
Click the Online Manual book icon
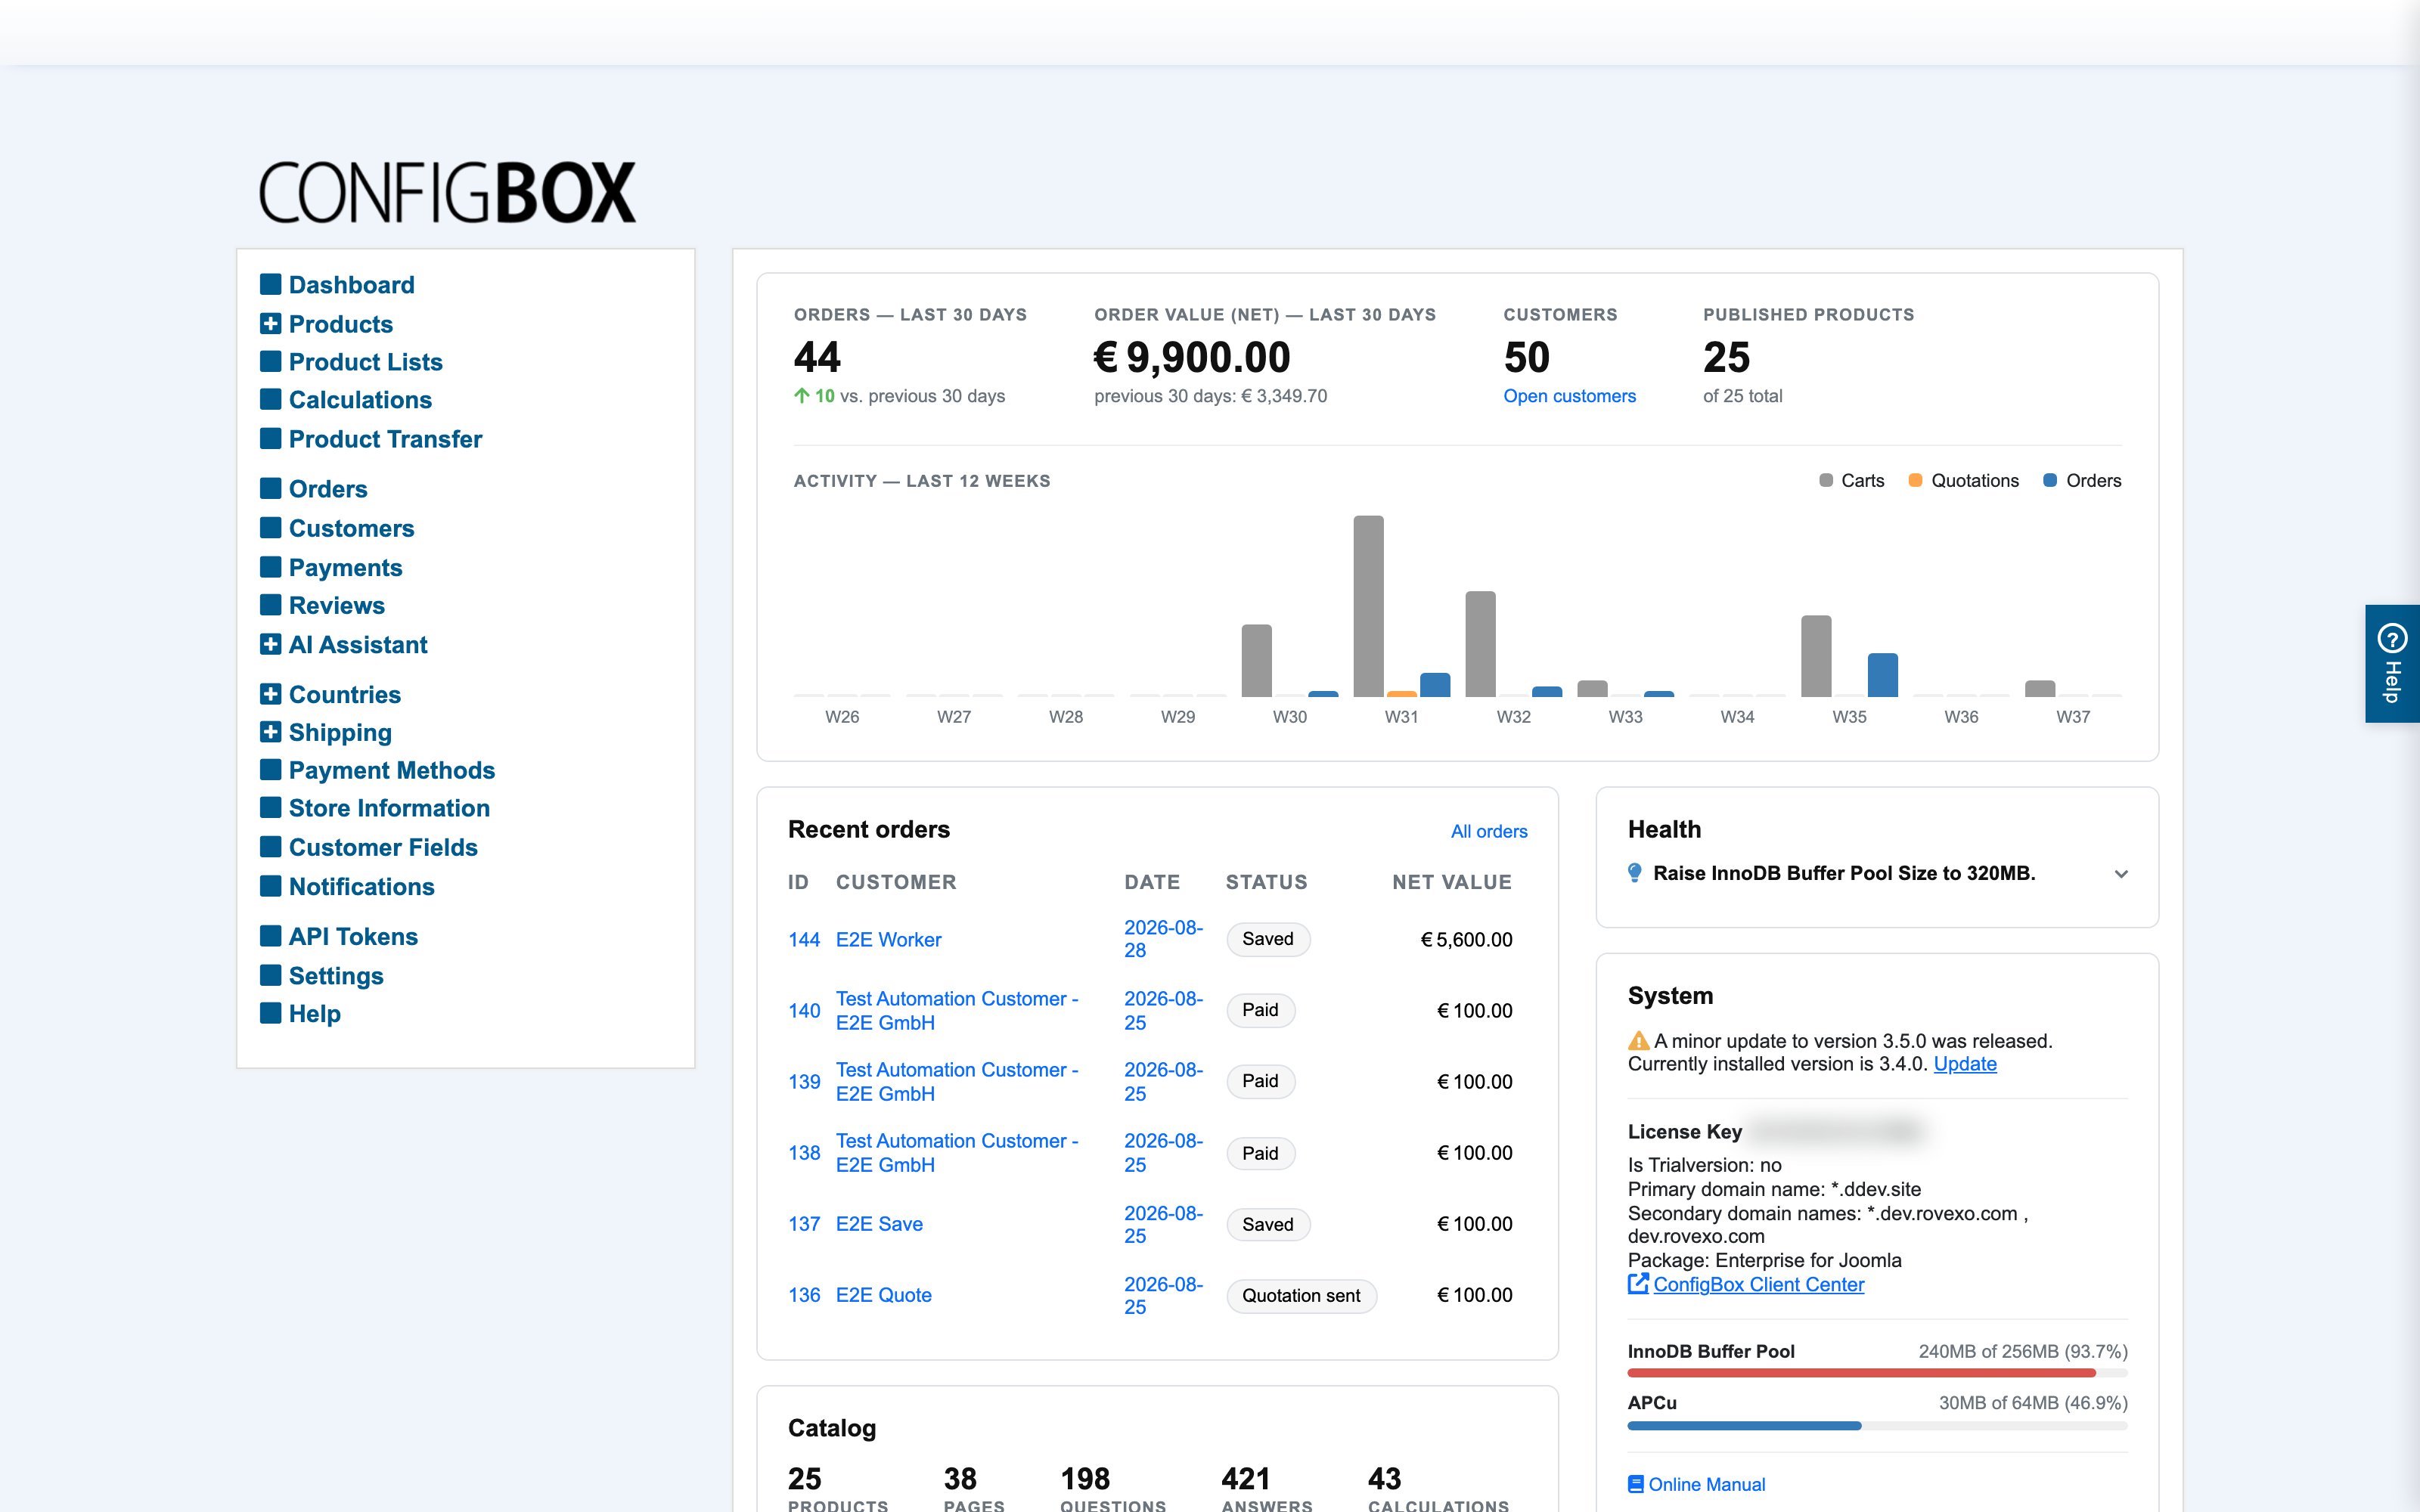pyautogui.click(x=1636, y=1484)
